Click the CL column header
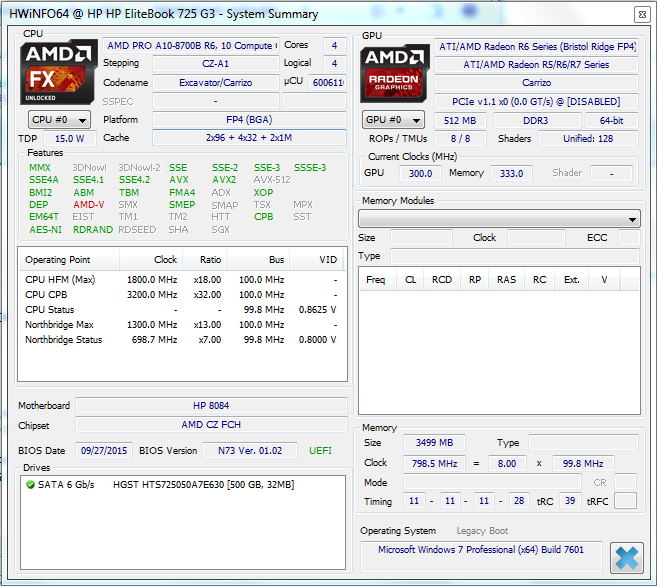 [x=410, y=279]
